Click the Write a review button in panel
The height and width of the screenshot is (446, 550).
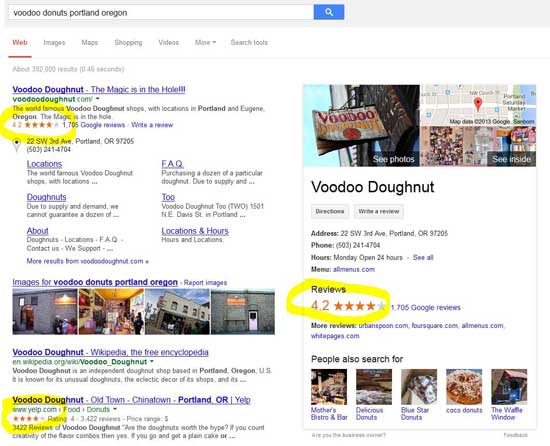coord(378,211)
